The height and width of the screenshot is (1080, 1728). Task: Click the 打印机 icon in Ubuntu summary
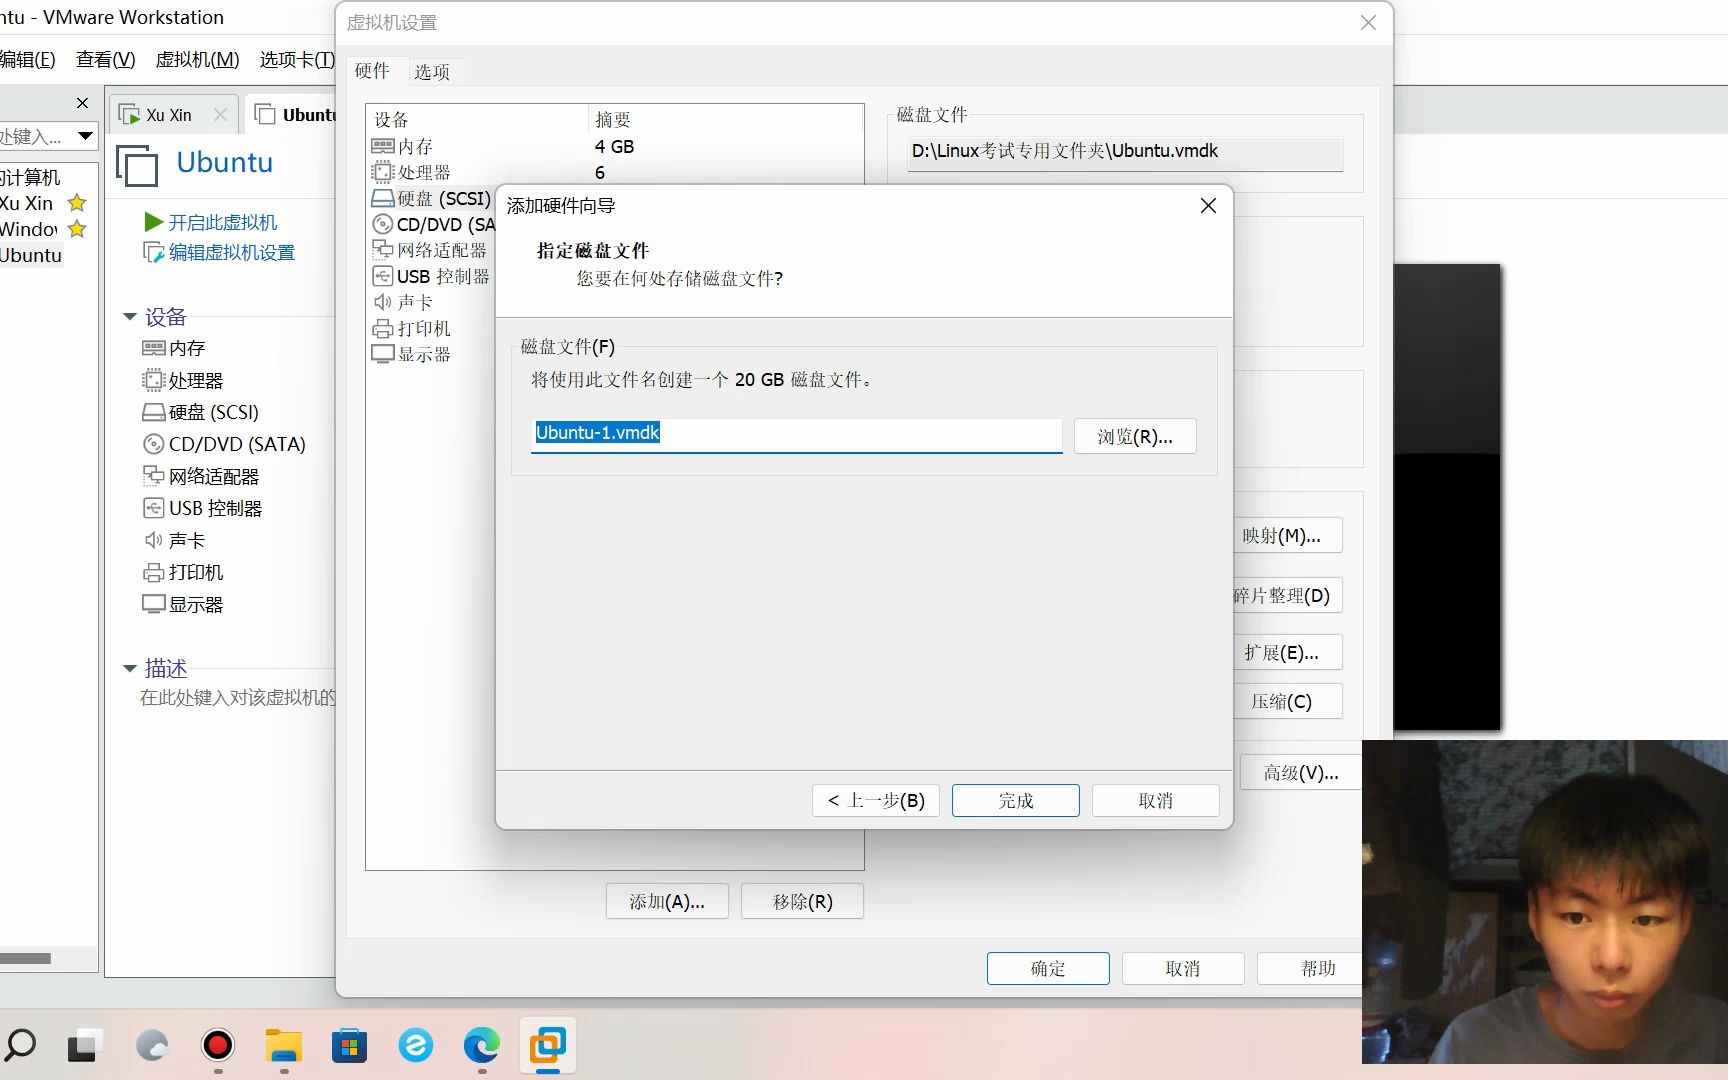point(153,572)
